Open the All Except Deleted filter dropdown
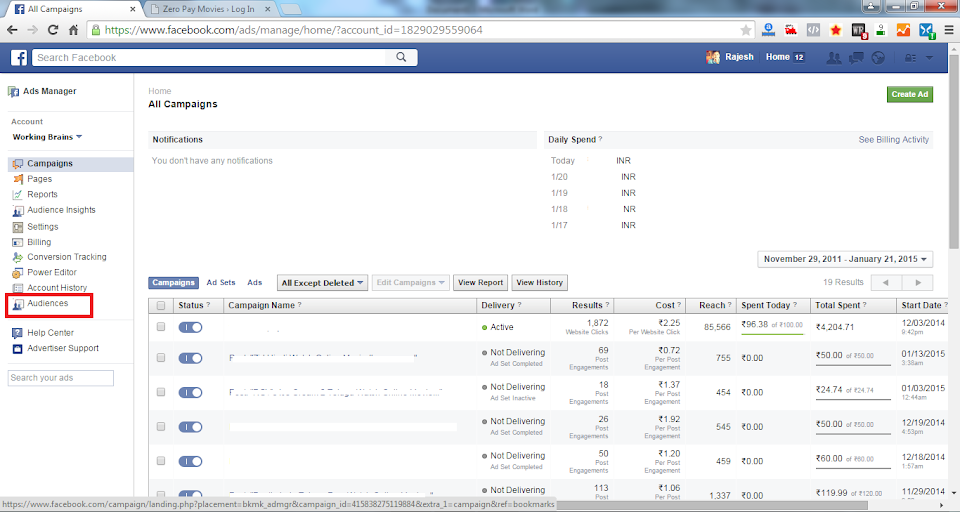 [322, 282]
